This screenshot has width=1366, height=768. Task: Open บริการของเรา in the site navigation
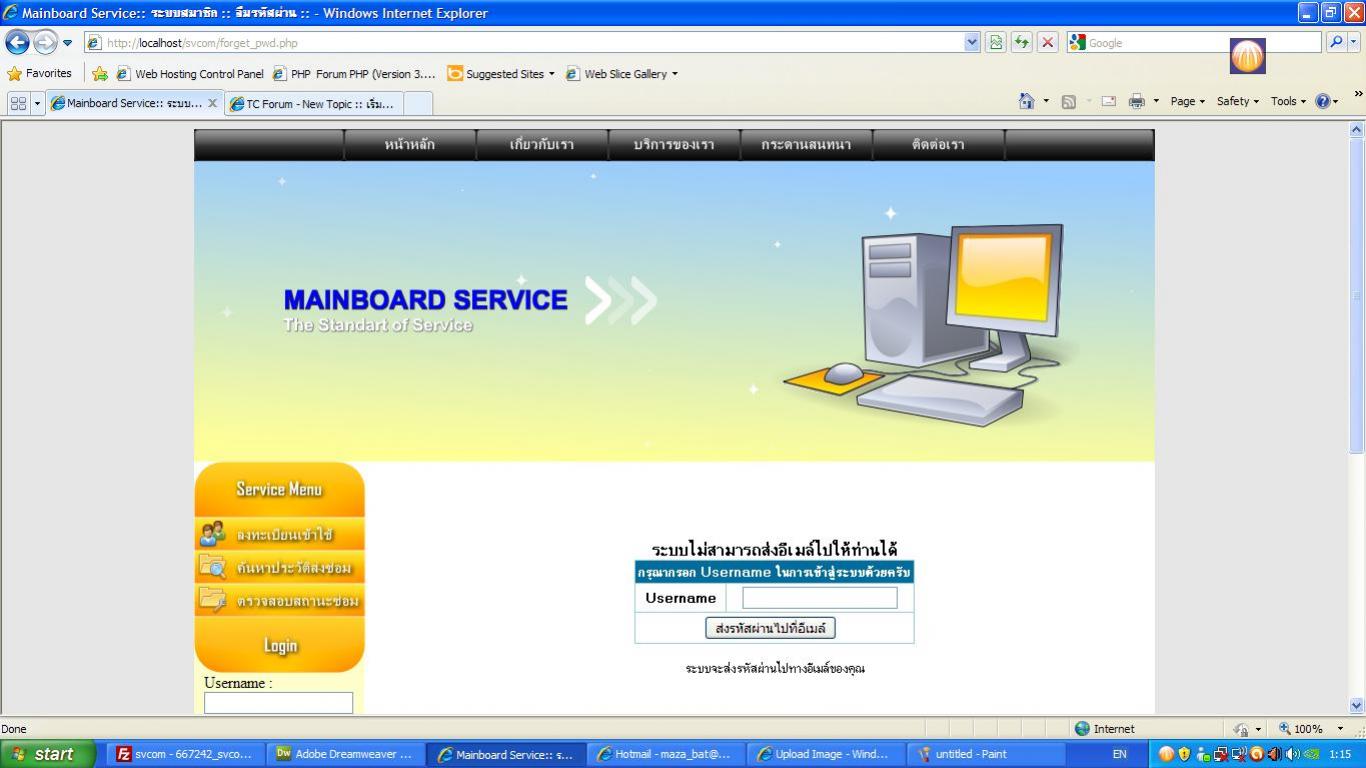click(x=674, y=145)
